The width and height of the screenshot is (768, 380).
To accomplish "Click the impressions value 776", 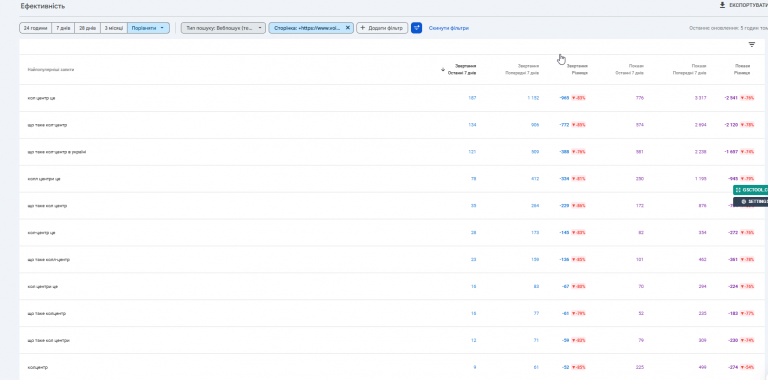I will coord(640,98).
